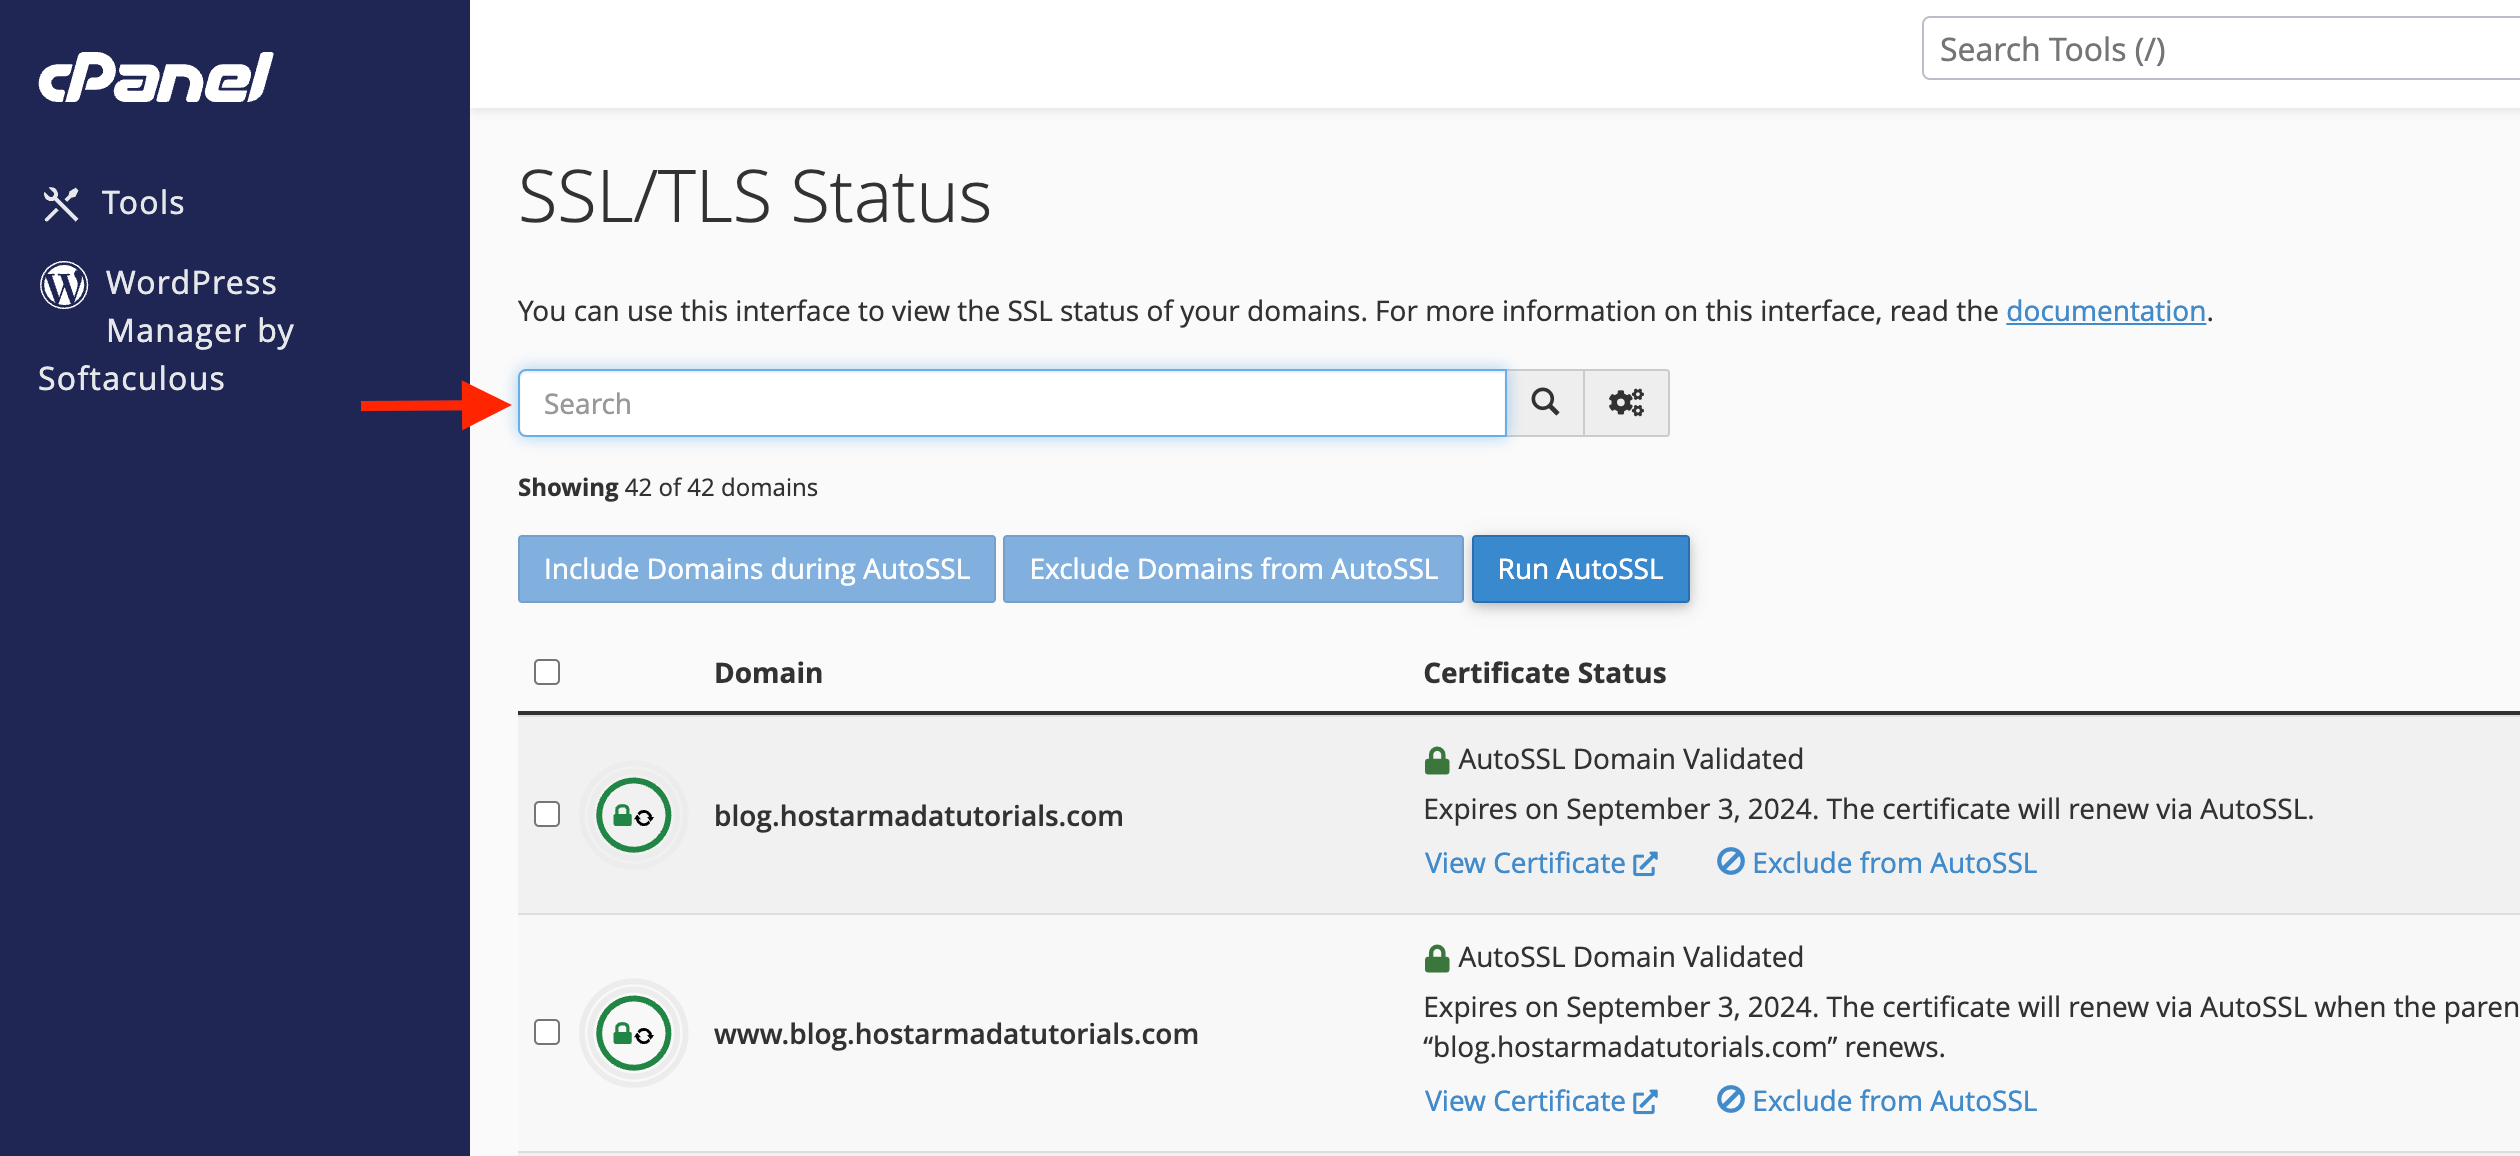Click the Certificate Status column header
This screenshot has width=2520, height=1156.
tap(1545, 673)
